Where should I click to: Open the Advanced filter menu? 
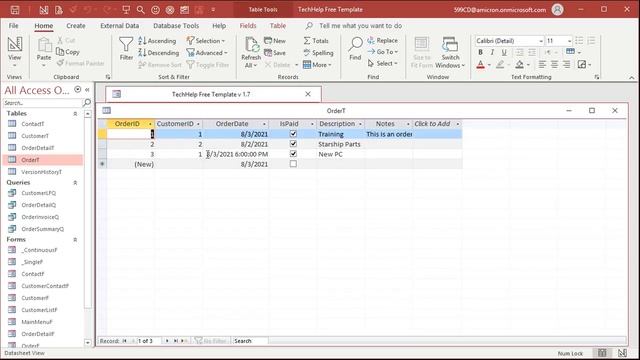[x=207, y=53]
